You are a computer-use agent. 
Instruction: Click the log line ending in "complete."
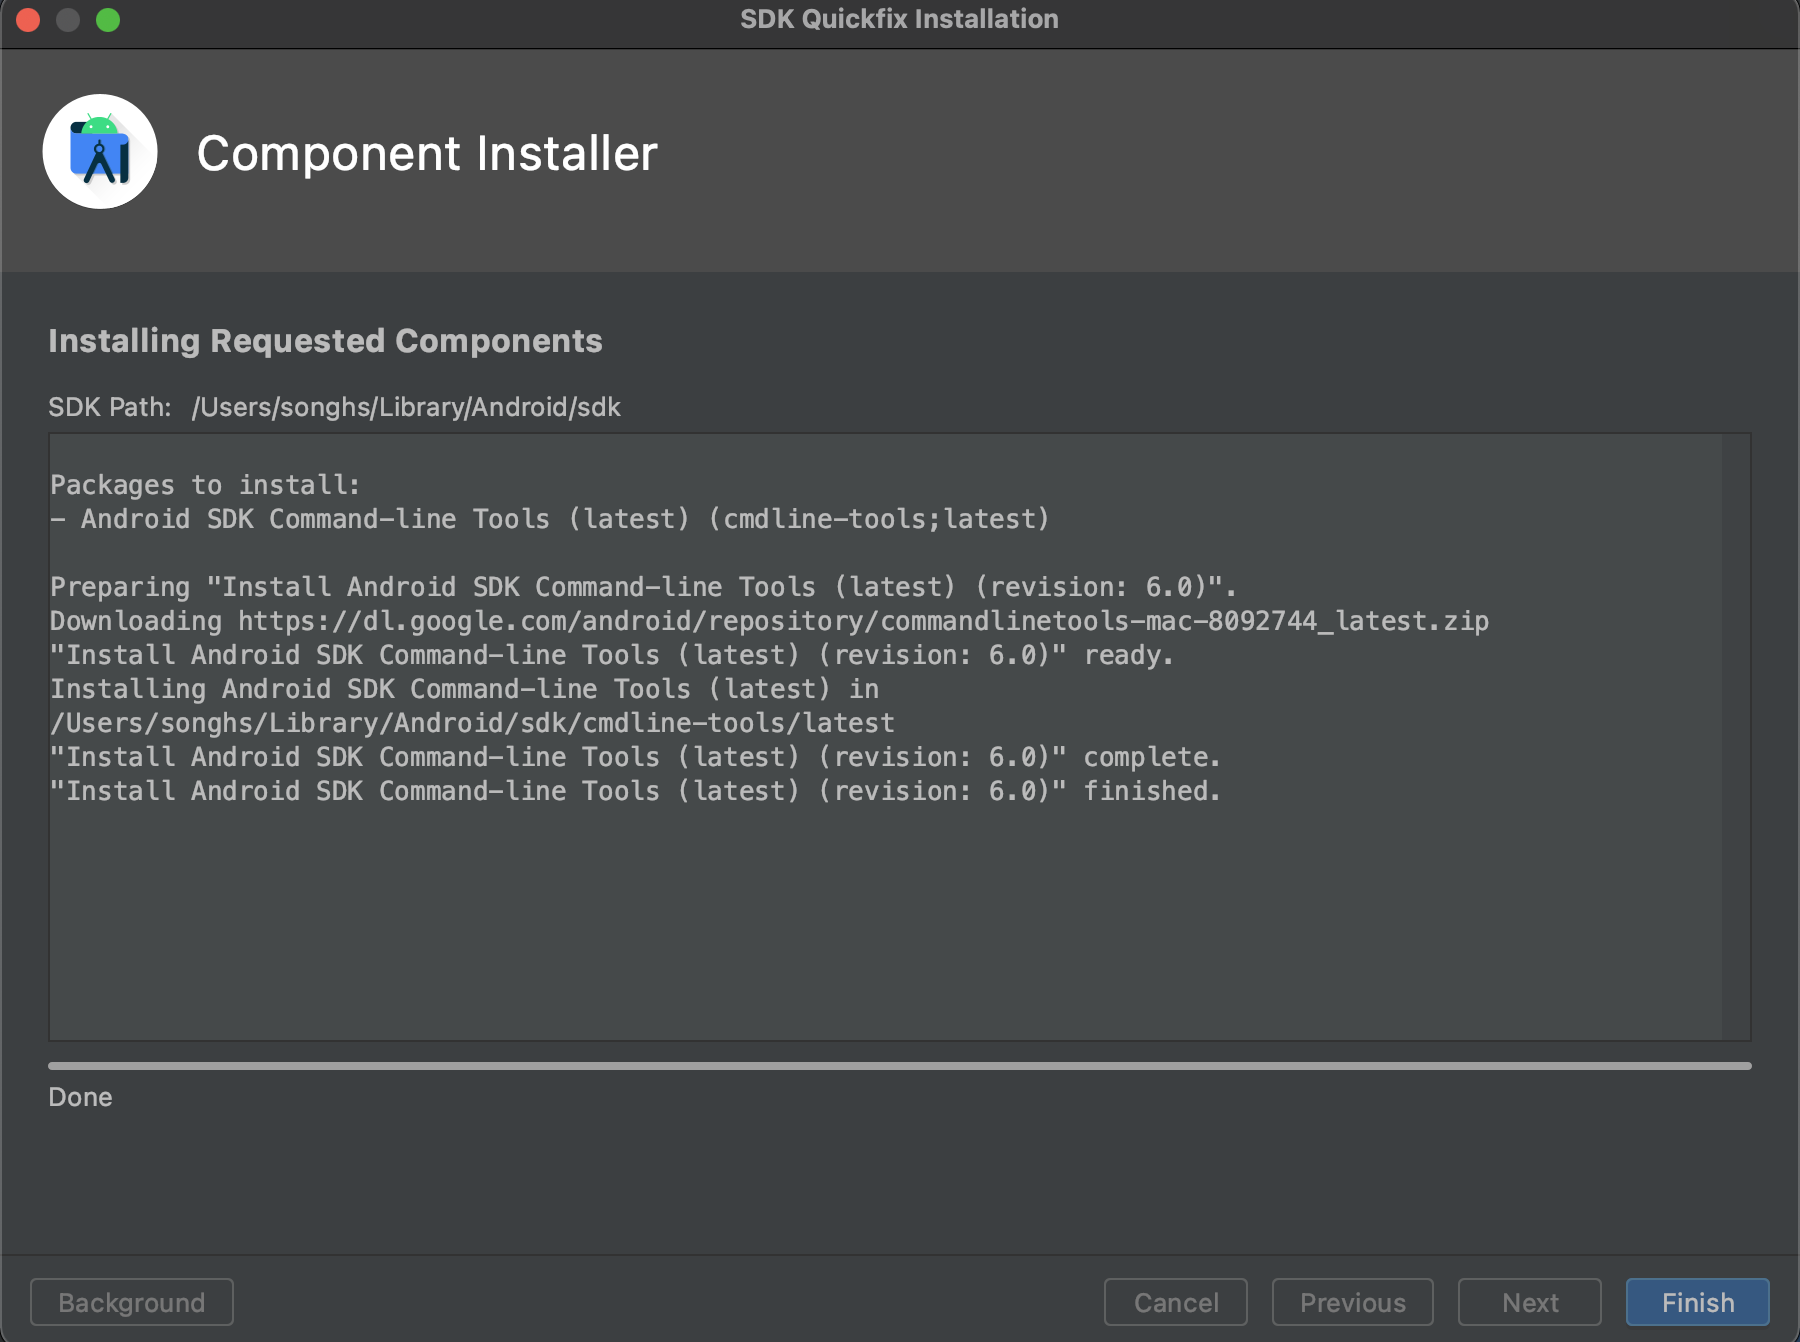(636, 757)
